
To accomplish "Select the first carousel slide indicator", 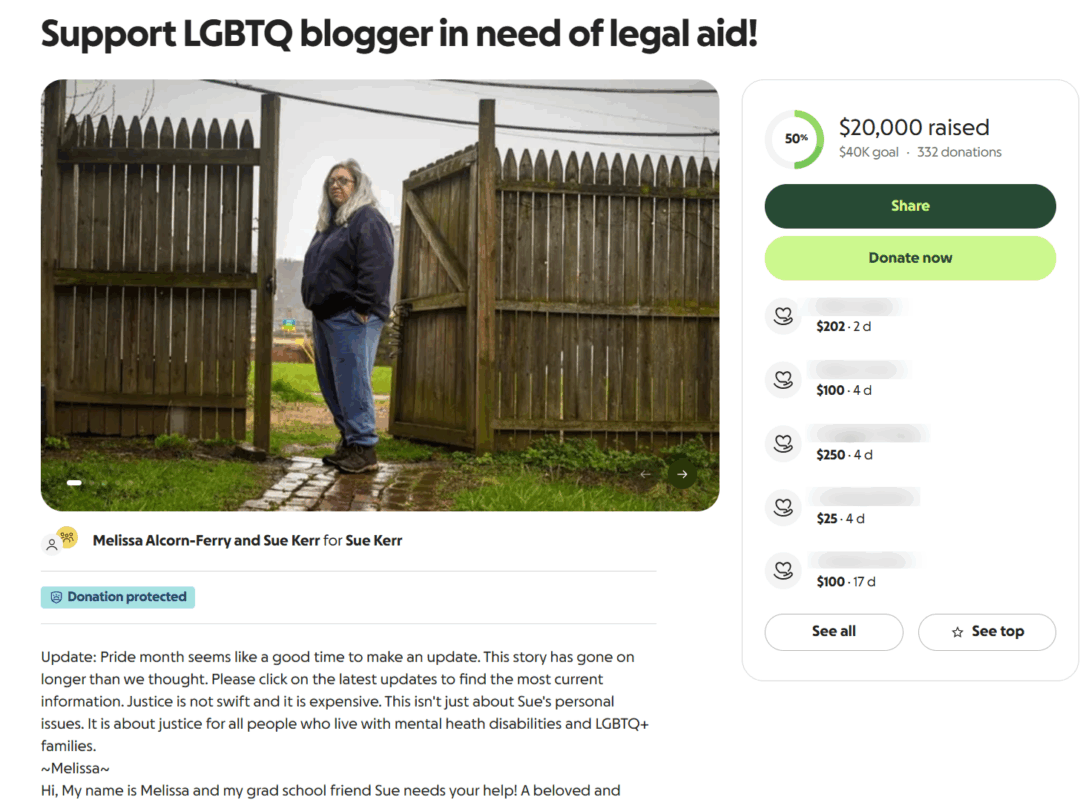I will click(x=74, y=483).
